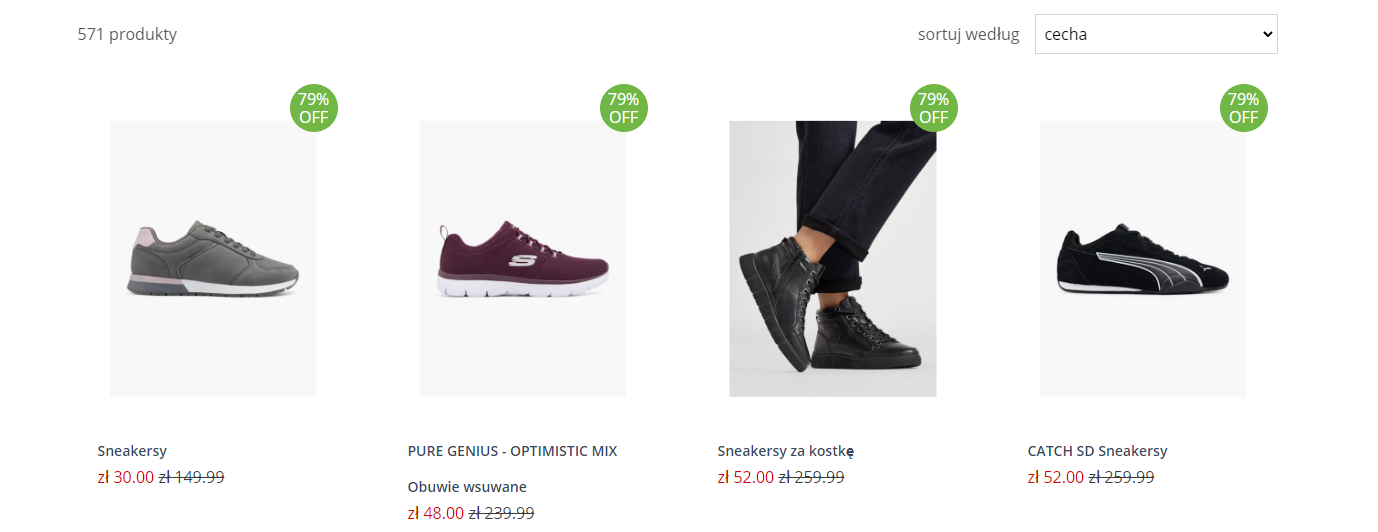The image size is (1378, 532).
Task: Click 79% OFF badge on Skechers shoe
Action: click(623, 108)
